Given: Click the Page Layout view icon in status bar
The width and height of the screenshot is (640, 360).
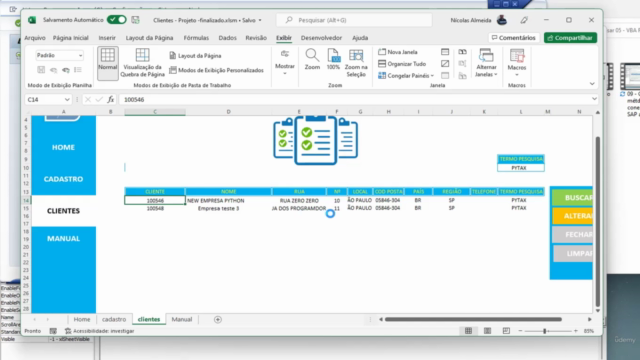Looking at the screenshot, I should click(487, 331).
